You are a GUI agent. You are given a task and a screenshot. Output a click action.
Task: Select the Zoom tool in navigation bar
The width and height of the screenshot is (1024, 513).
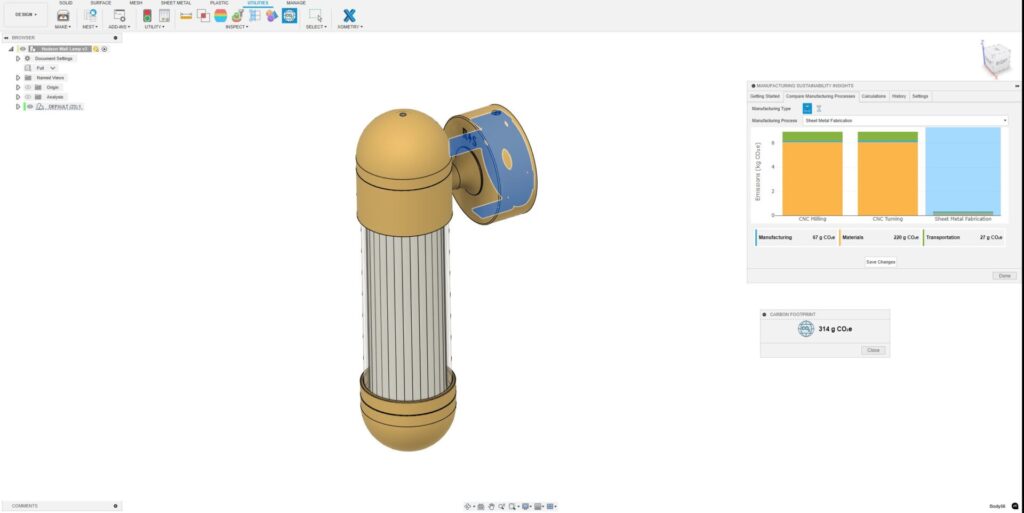point(502,506)
